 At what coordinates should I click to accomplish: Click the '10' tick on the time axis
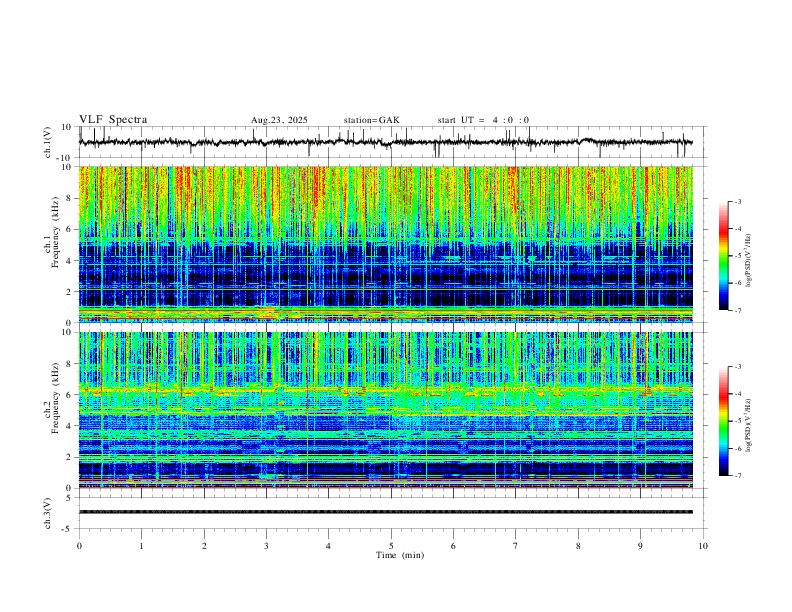(x=703, y=546)
